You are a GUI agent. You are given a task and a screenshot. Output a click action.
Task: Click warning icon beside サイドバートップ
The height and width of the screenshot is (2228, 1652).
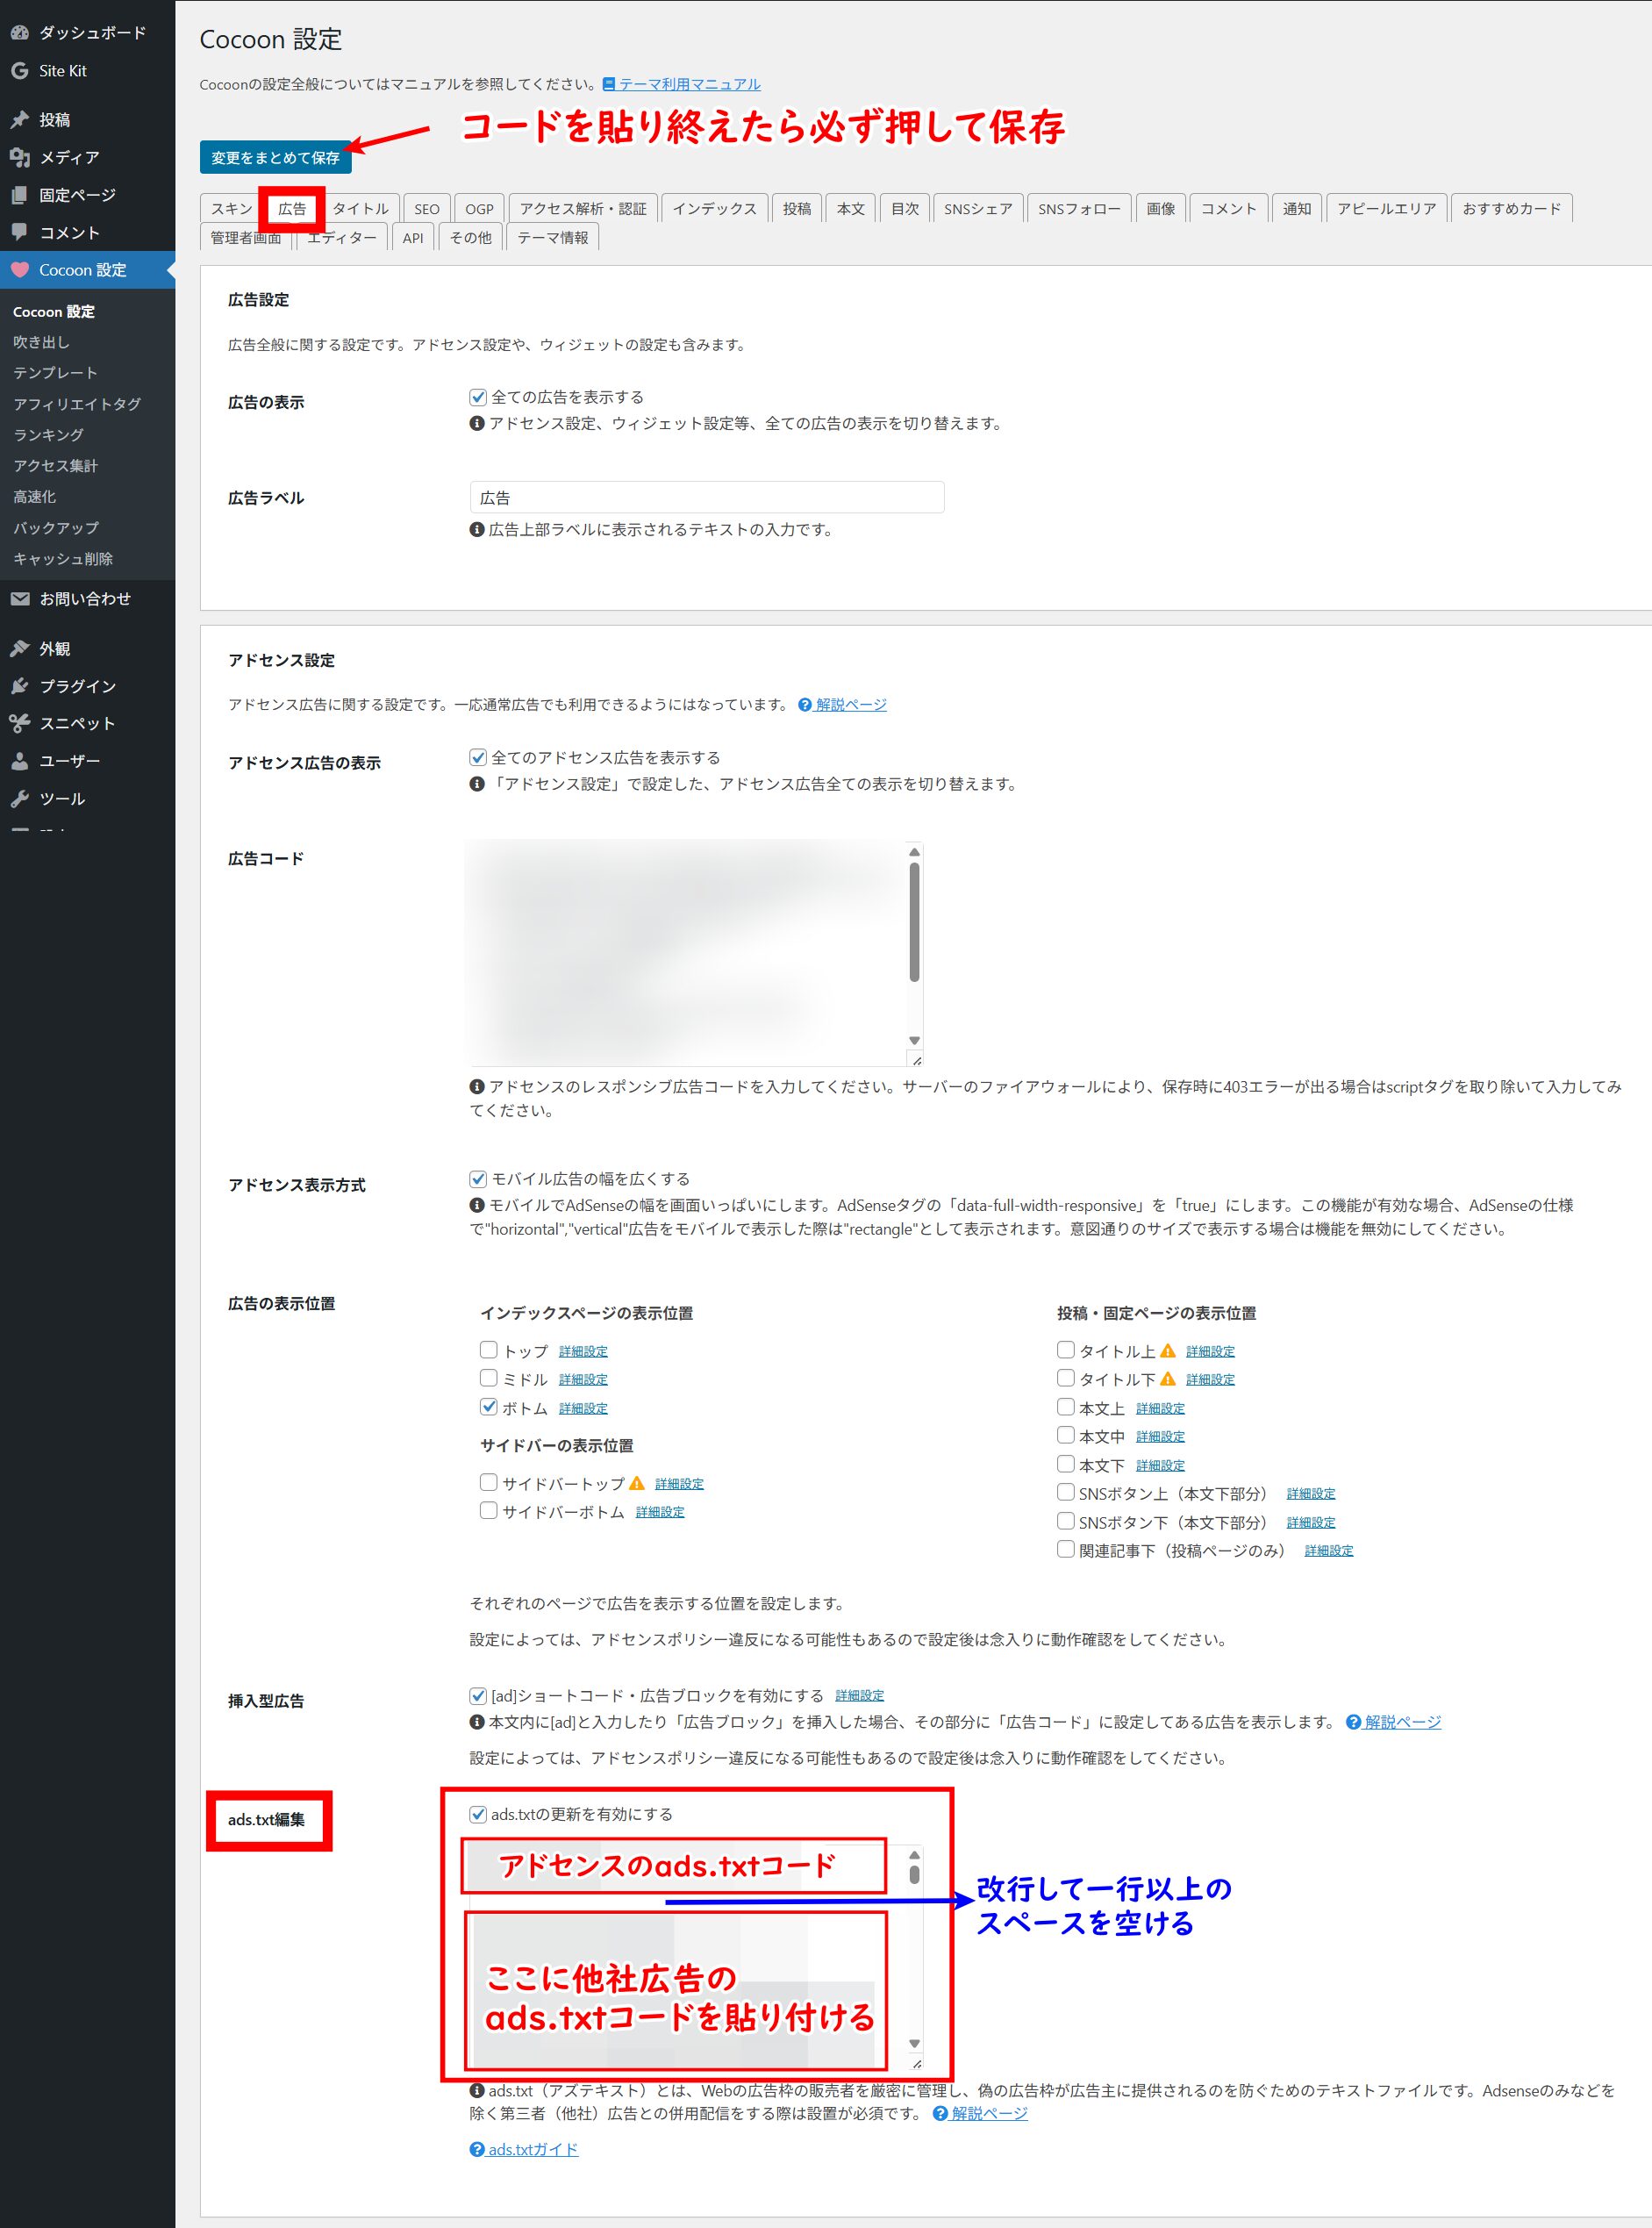click(x=636, y=1483)
